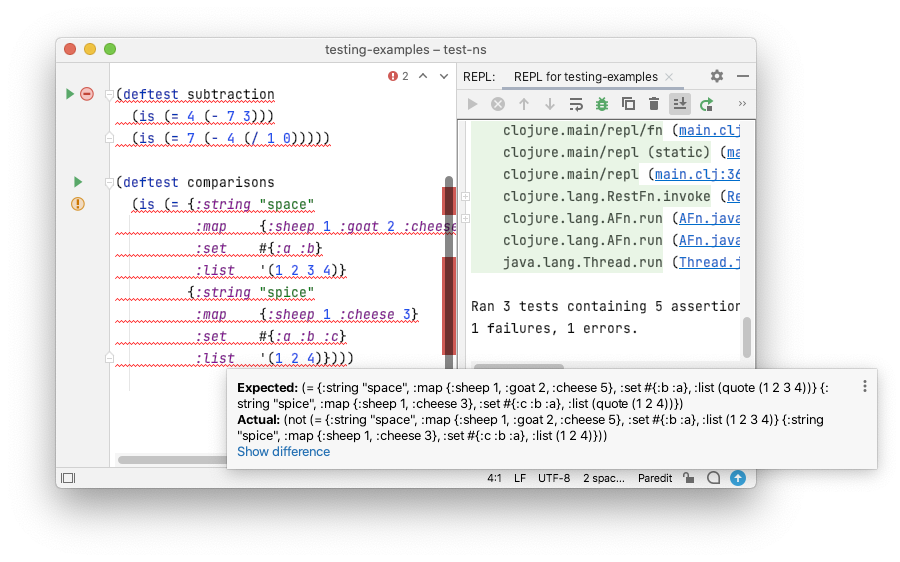Screen dimensions: 900x562
Task: Click the "Ran 3 tests containing" output line
Action: (606, 307)
